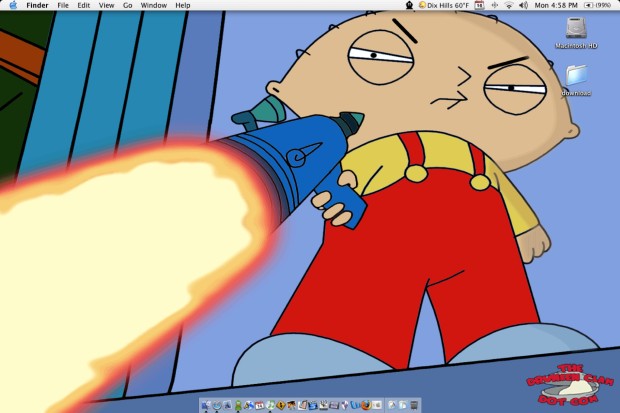Launch Microsoft Word W icon in Dock
The height and width of the screenshot is (413, 620).
point(355,405)
